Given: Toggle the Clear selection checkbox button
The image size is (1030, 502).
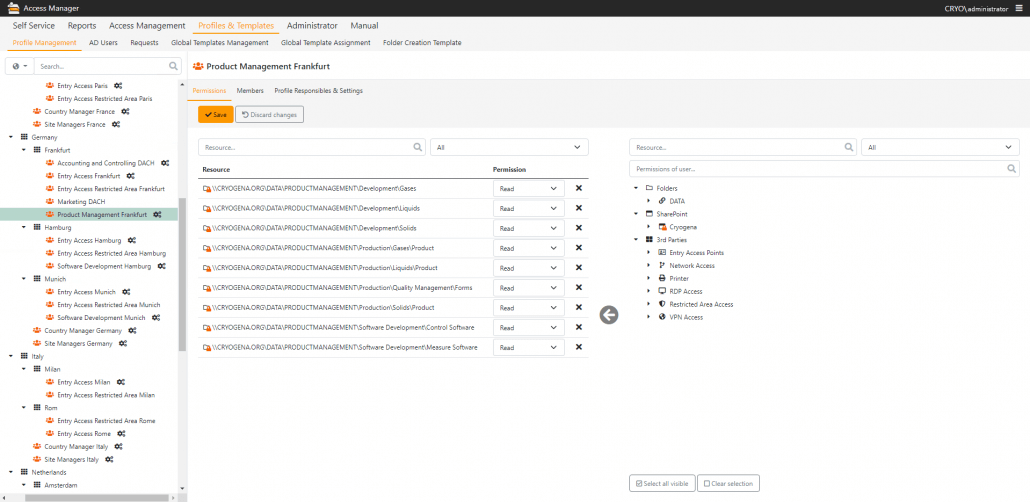Looking at the screenshot, I should point(728,484).
